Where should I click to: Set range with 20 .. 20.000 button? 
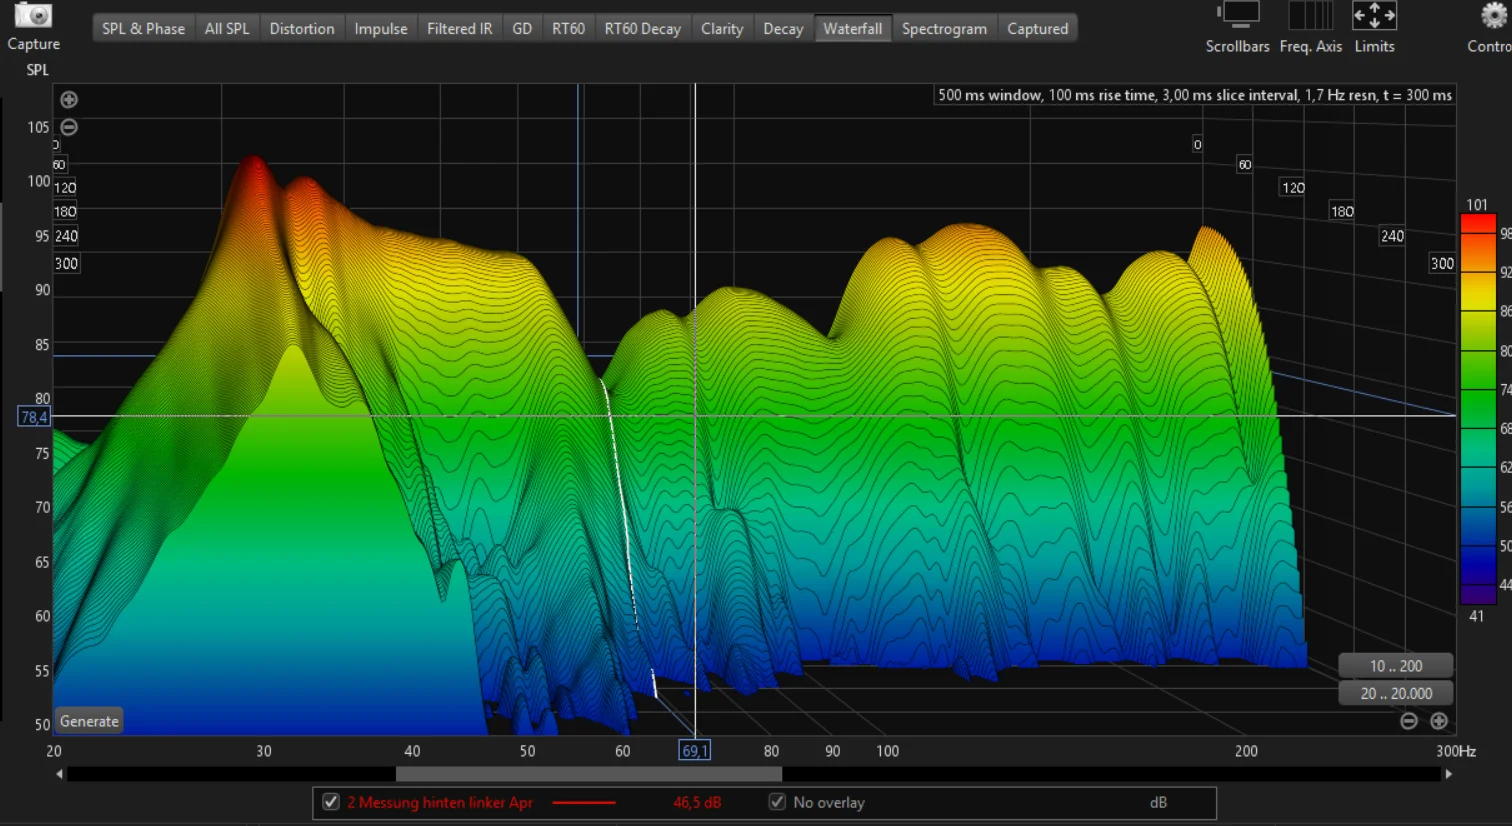point(1396,693)
